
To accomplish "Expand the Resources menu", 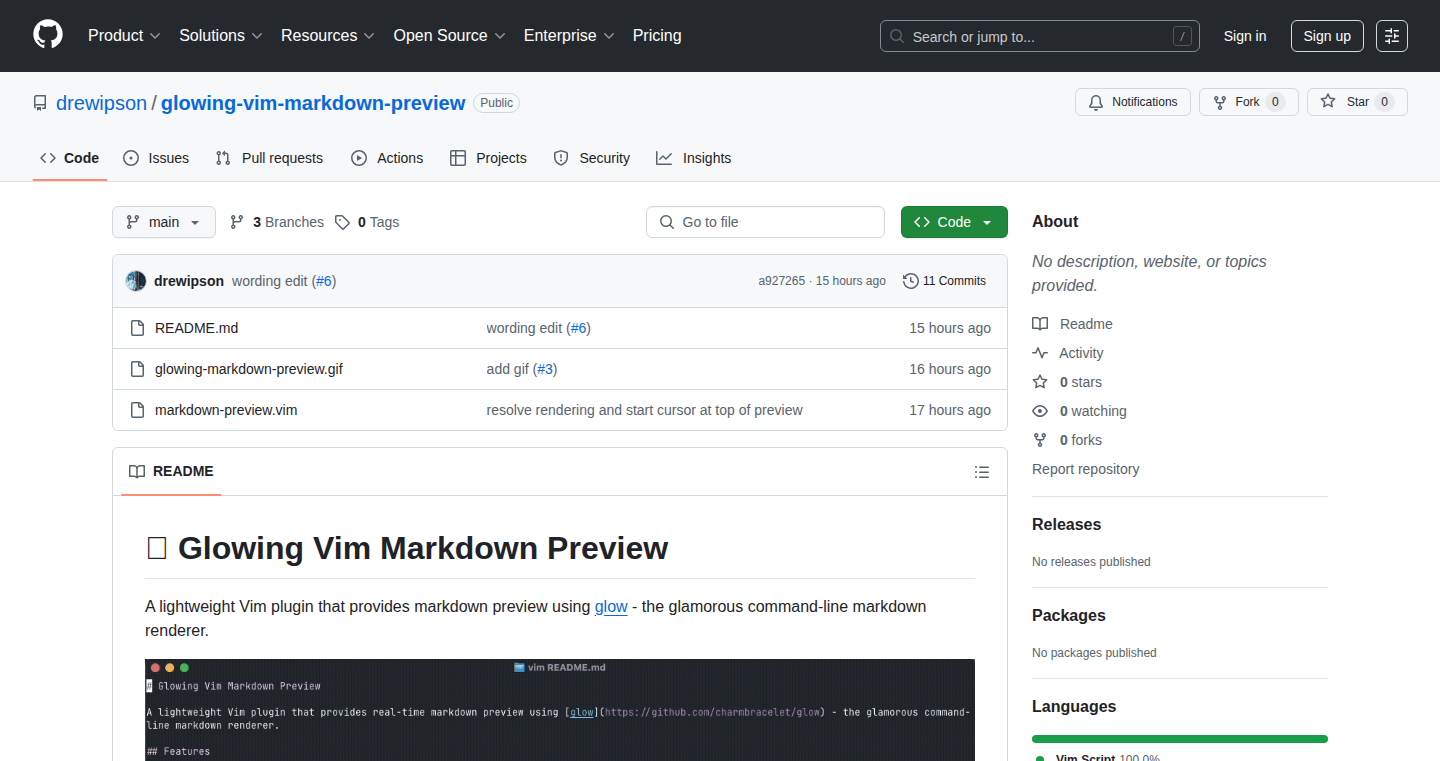I will pos(327,36).
